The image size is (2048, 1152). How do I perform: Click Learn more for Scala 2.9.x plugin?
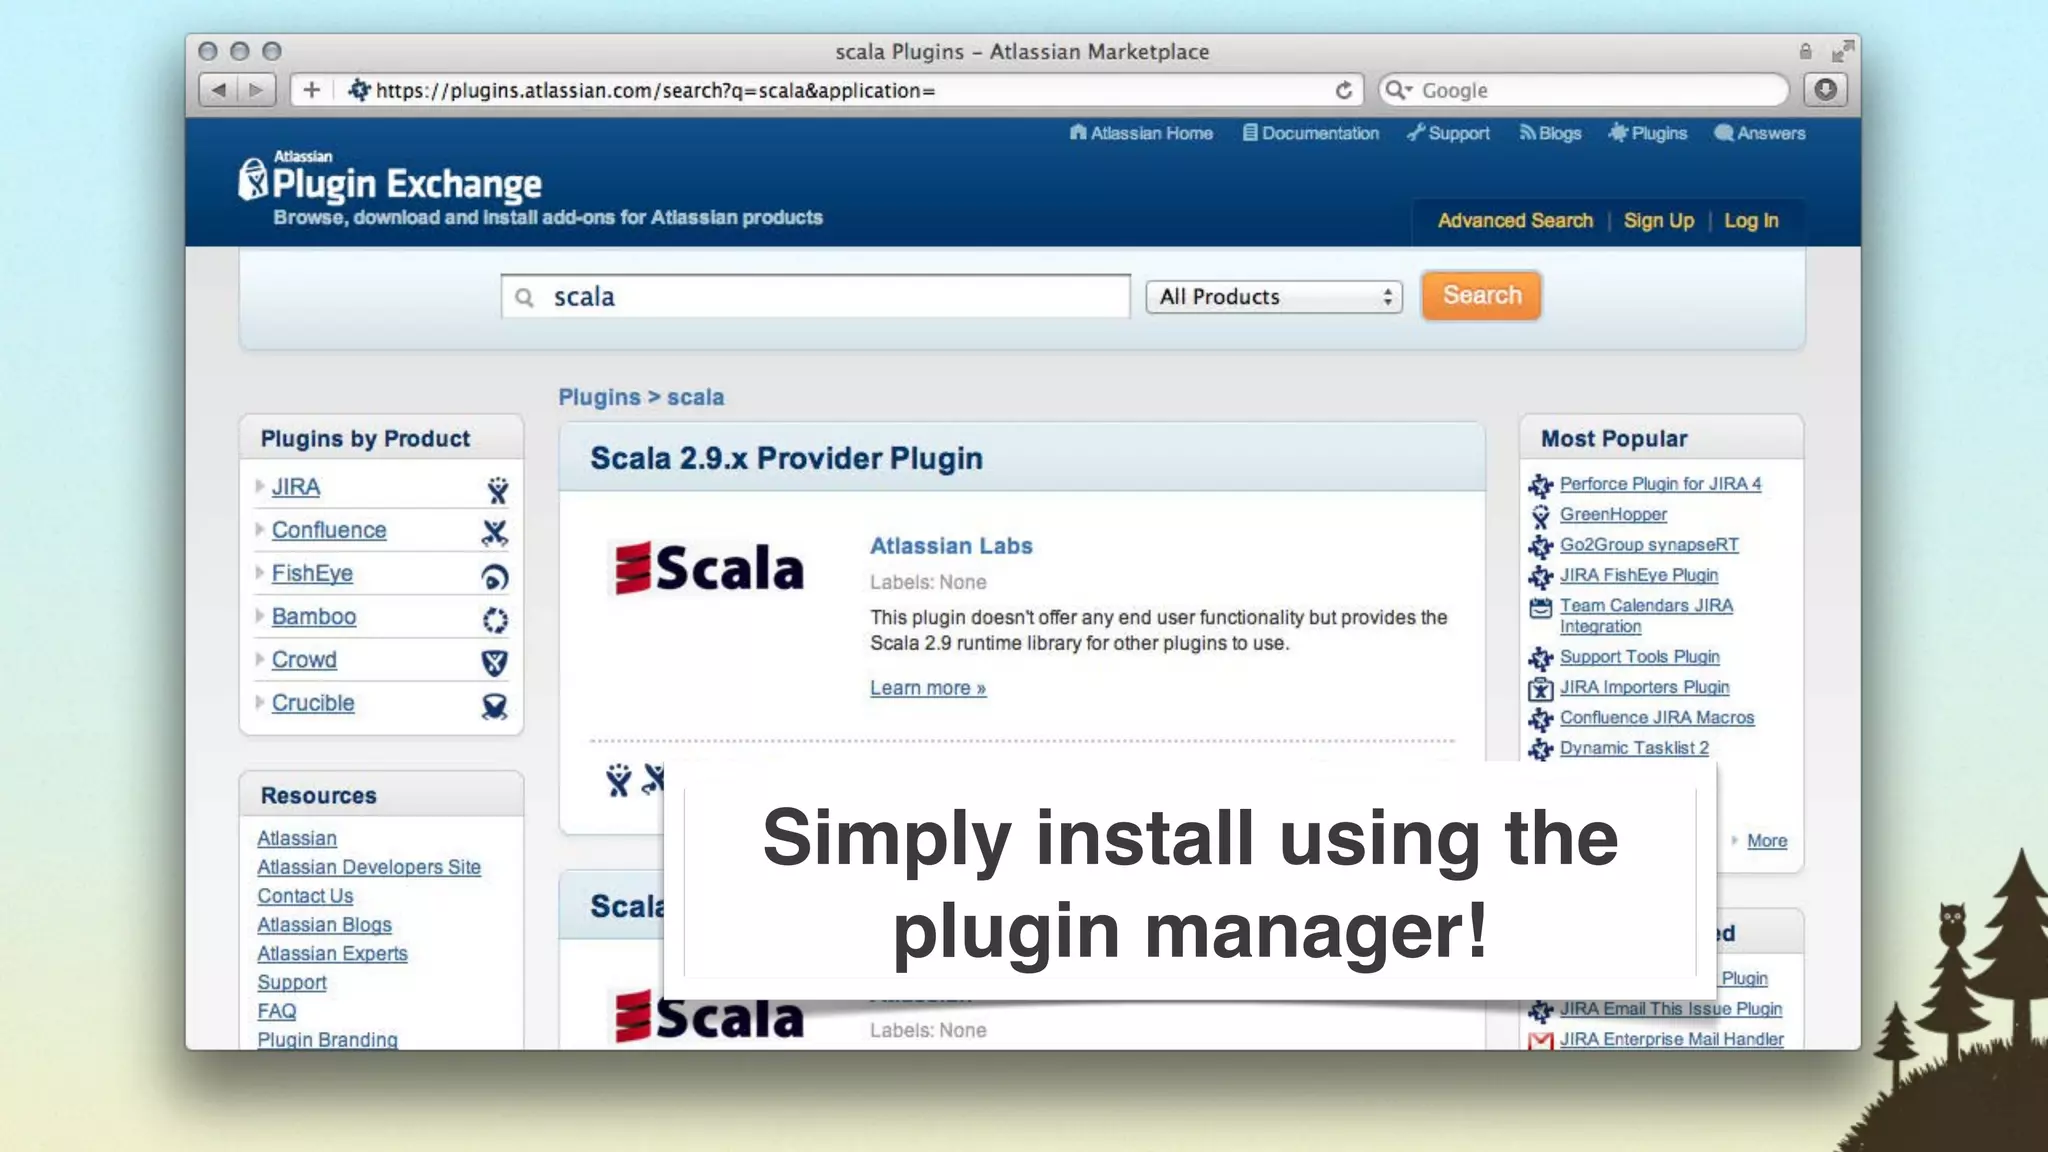(x=928, y=688)
